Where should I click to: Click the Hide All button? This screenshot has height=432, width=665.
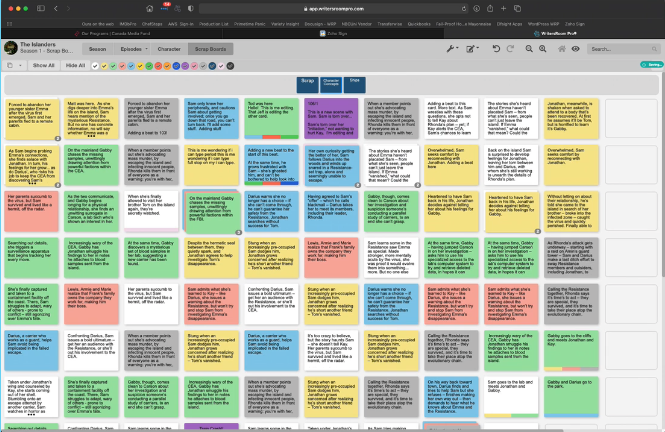click(75, 65)
